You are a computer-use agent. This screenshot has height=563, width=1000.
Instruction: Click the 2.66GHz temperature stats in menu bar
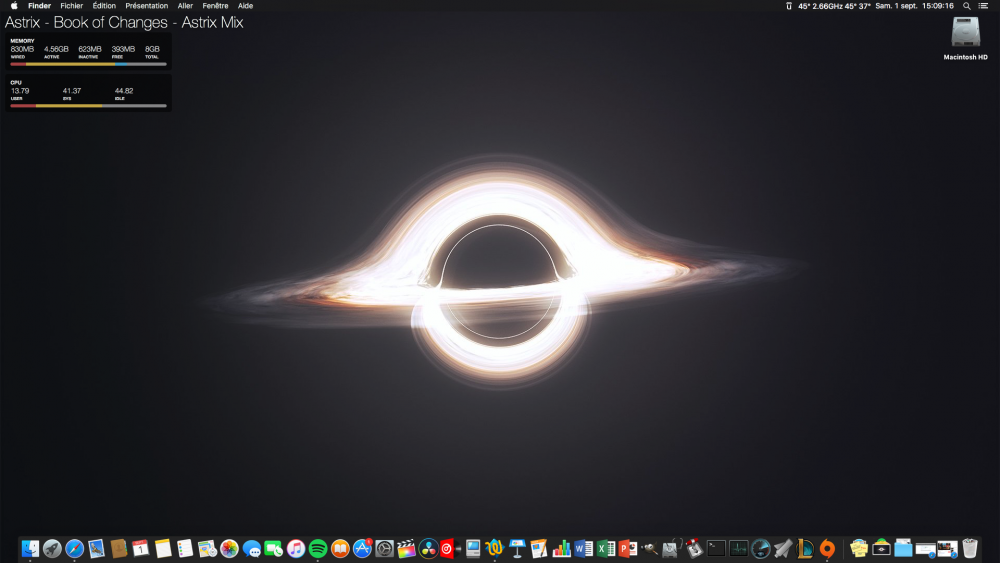[x=834, y=6]
